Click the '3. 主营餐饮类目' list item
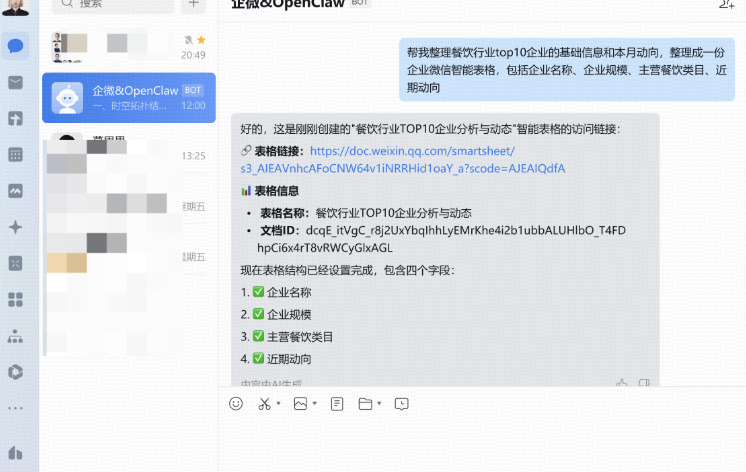This screenshot has width=746, height=472. (287, 336)
